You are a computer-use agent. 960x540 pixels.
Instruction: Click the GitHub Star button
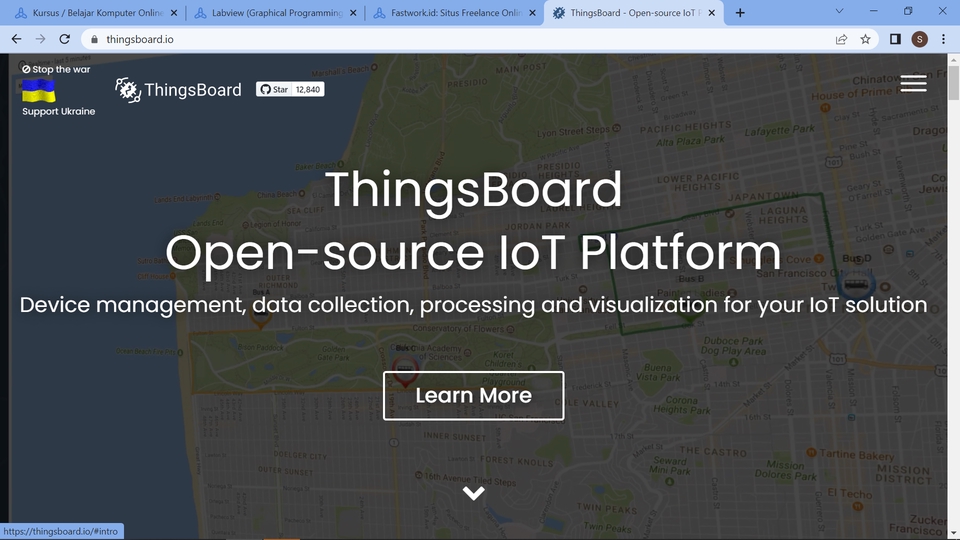pos(273,89)
